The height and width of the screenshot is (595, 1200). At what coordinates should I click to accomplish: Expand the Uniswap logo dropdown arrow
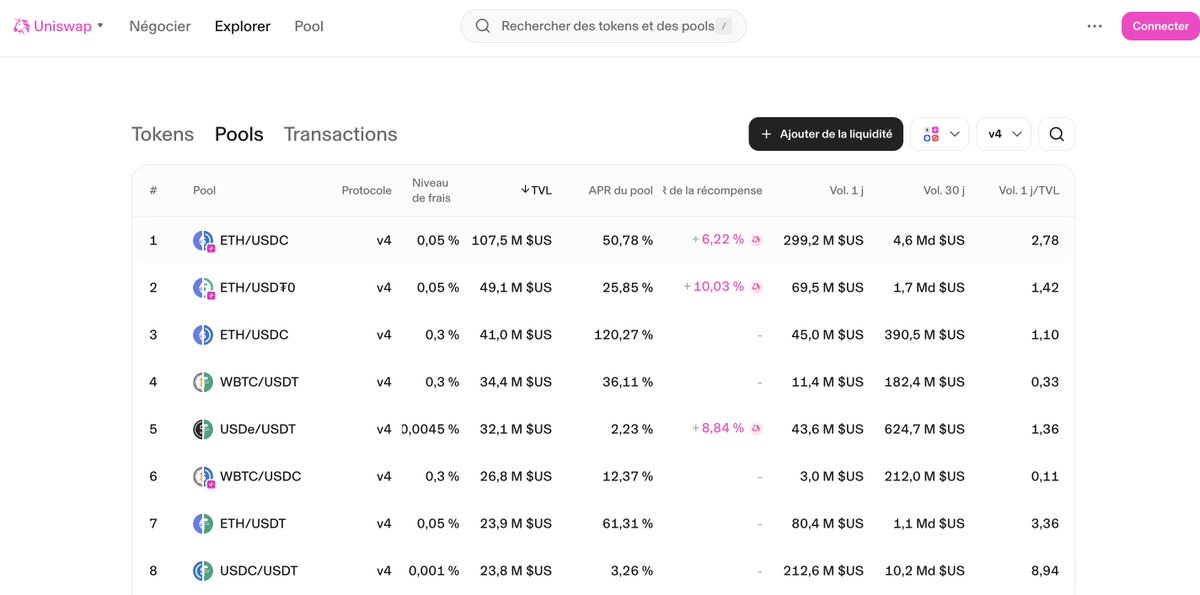click(101, 26)
